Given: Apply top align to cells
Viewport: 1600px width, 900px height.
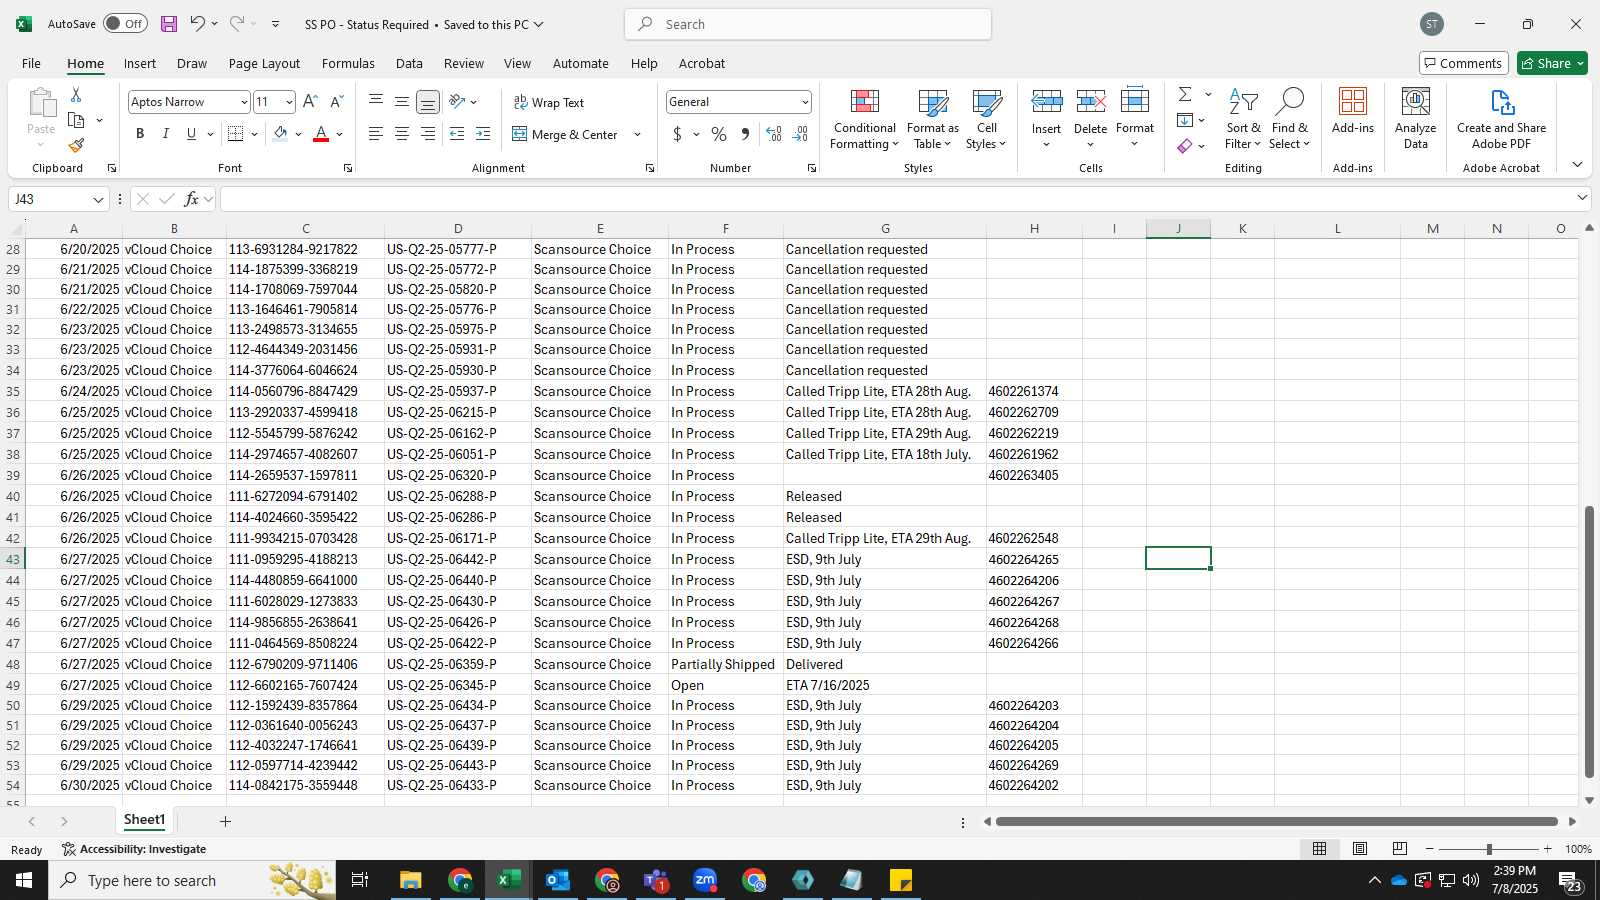Looking at the screenshot, I should [x=376, y=102].
